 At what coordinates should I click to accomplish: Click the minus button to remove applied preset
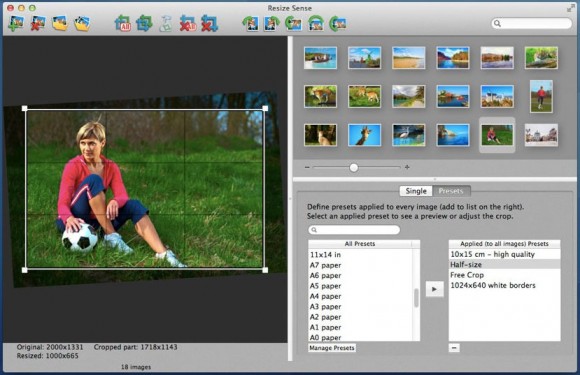click(454, 348)
